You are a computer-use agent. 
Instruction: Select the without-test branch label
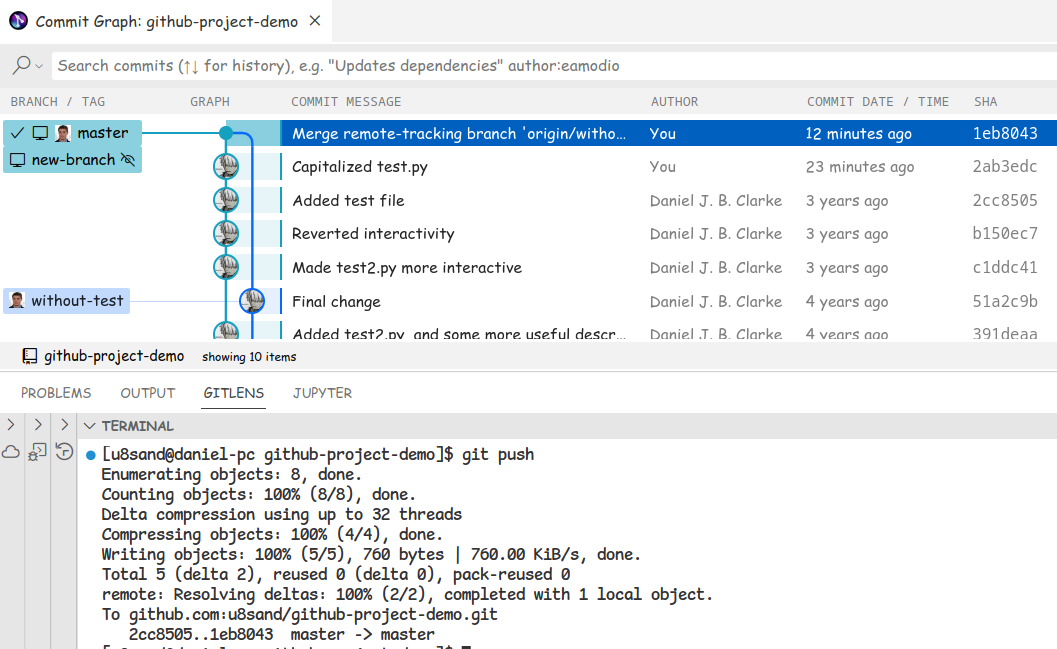point(76,301)
